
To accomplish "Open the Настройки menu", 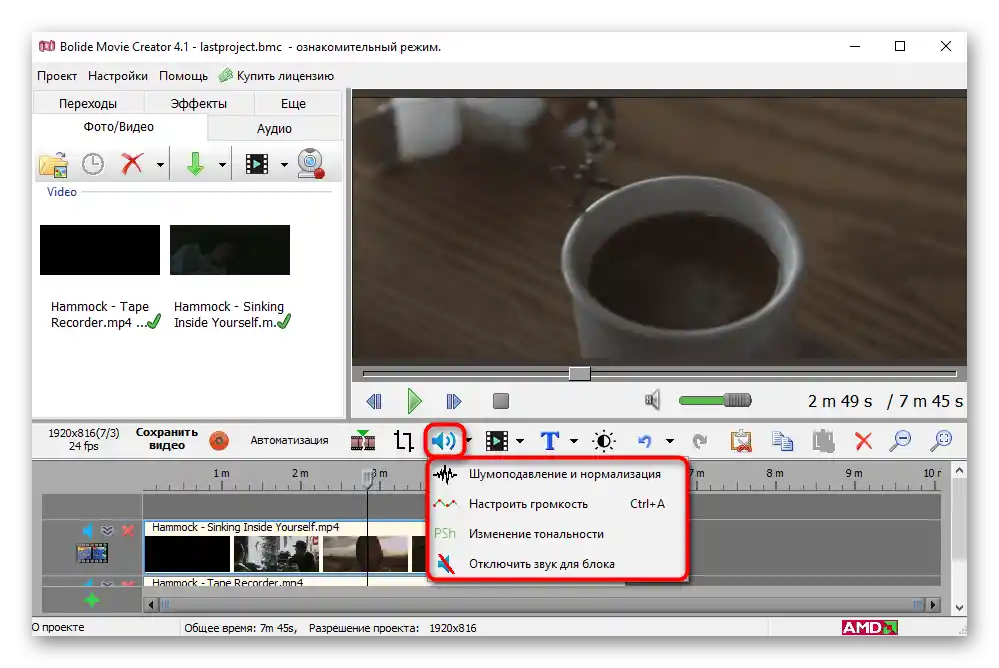I will click(x=118, y=76).
